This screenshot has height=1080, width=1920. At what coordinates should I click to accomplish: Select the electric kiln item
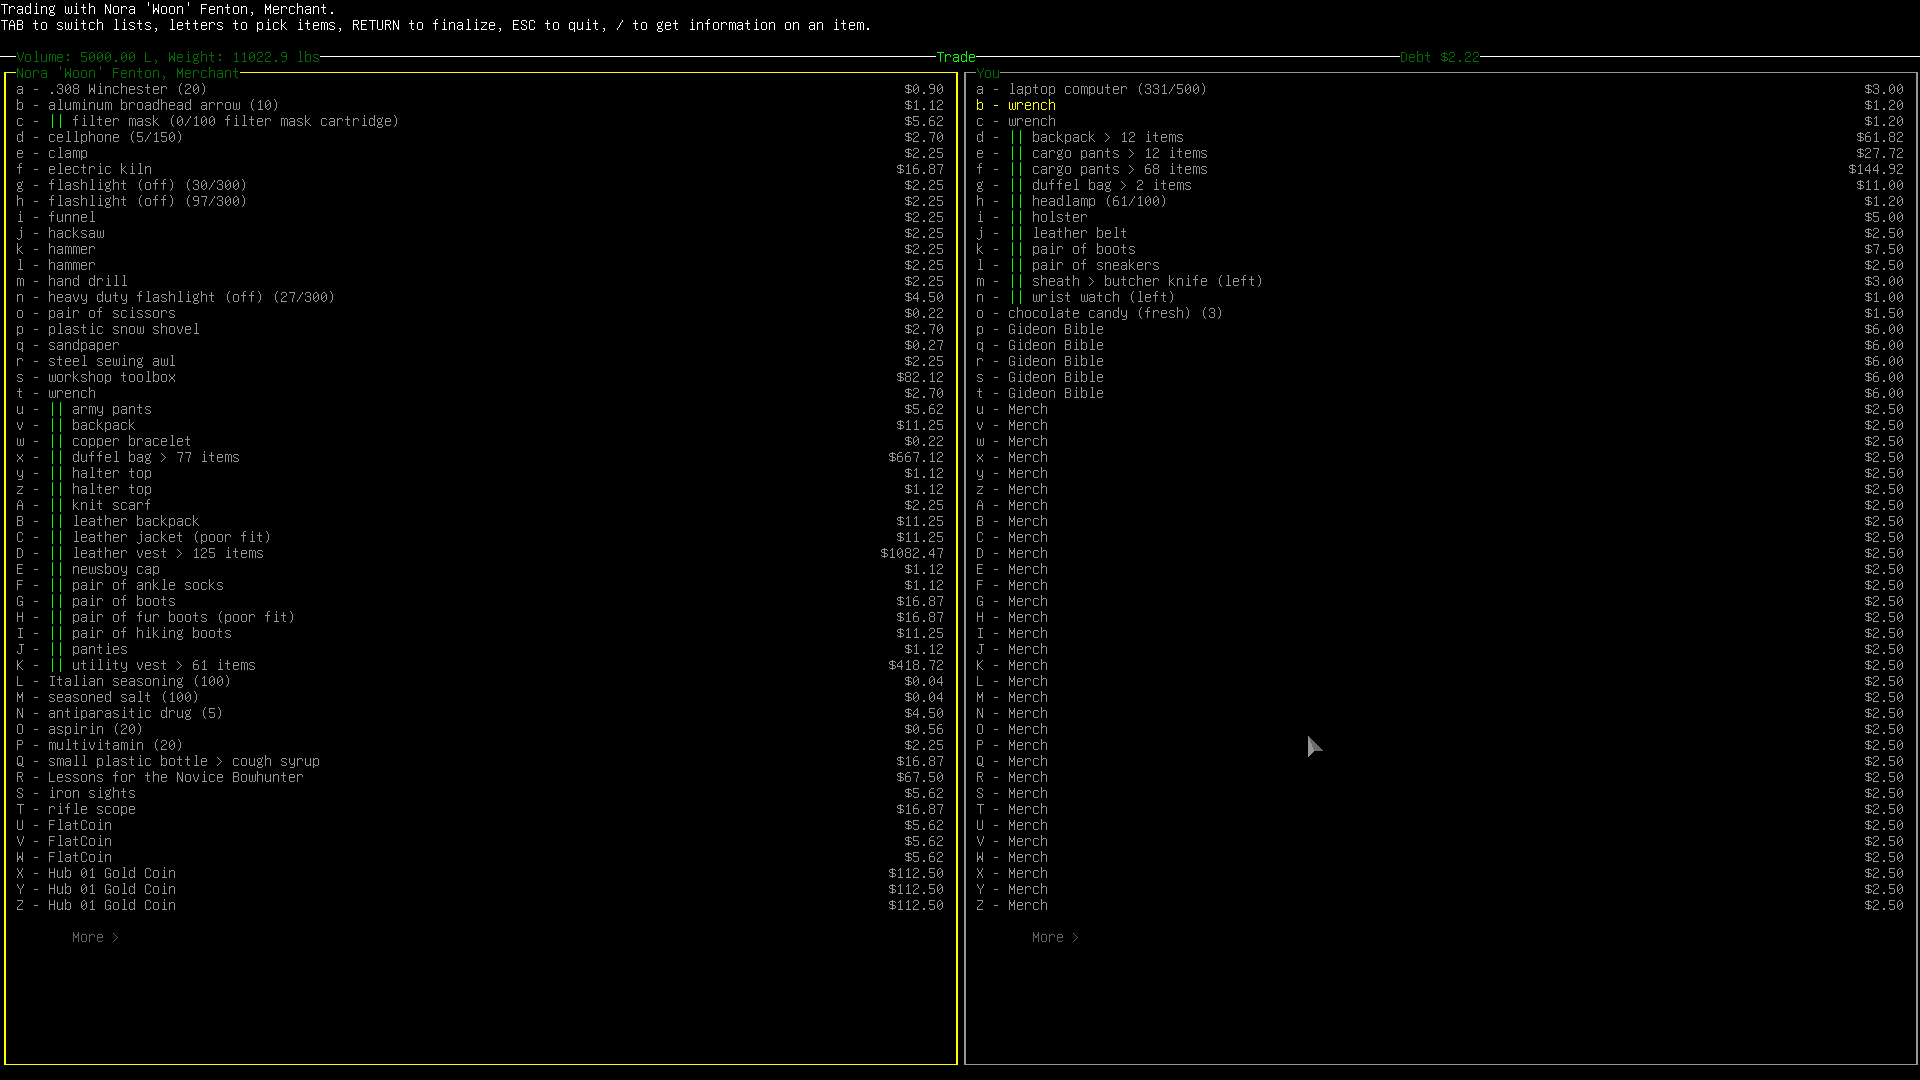(99, 169)
